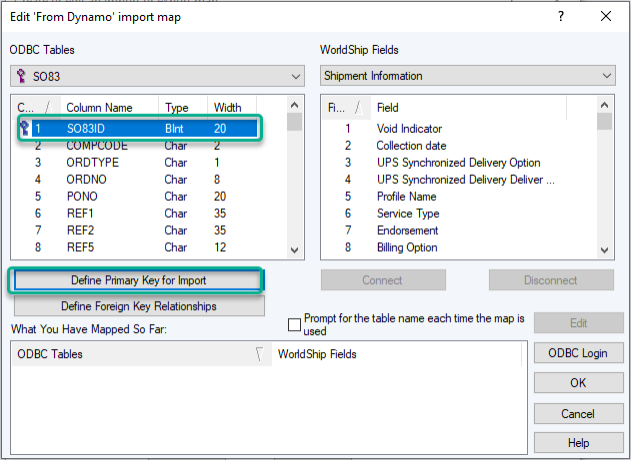The height and width of the screenshot is (460, 631).
Task: Click the greyed-out Disconnect button
Action: 551,280
